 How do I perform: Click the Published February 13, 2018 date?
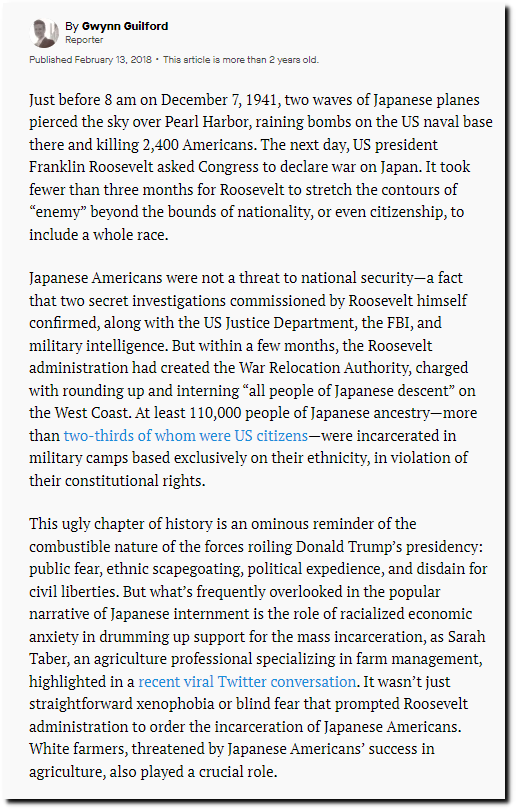(90, 60)
